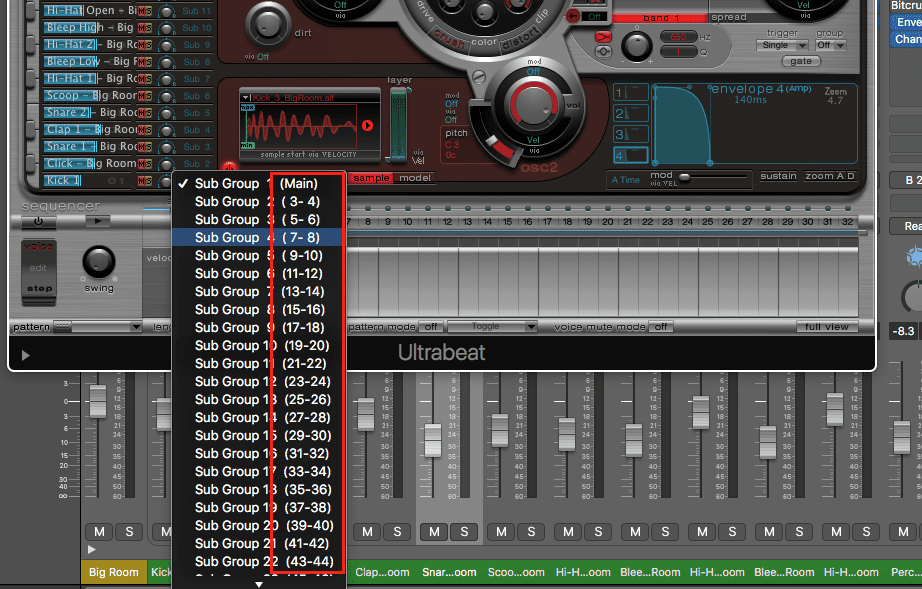Viewport: 922px width, 589px height.
Task: Click the gate button
Action: click(x=801, y=61)
